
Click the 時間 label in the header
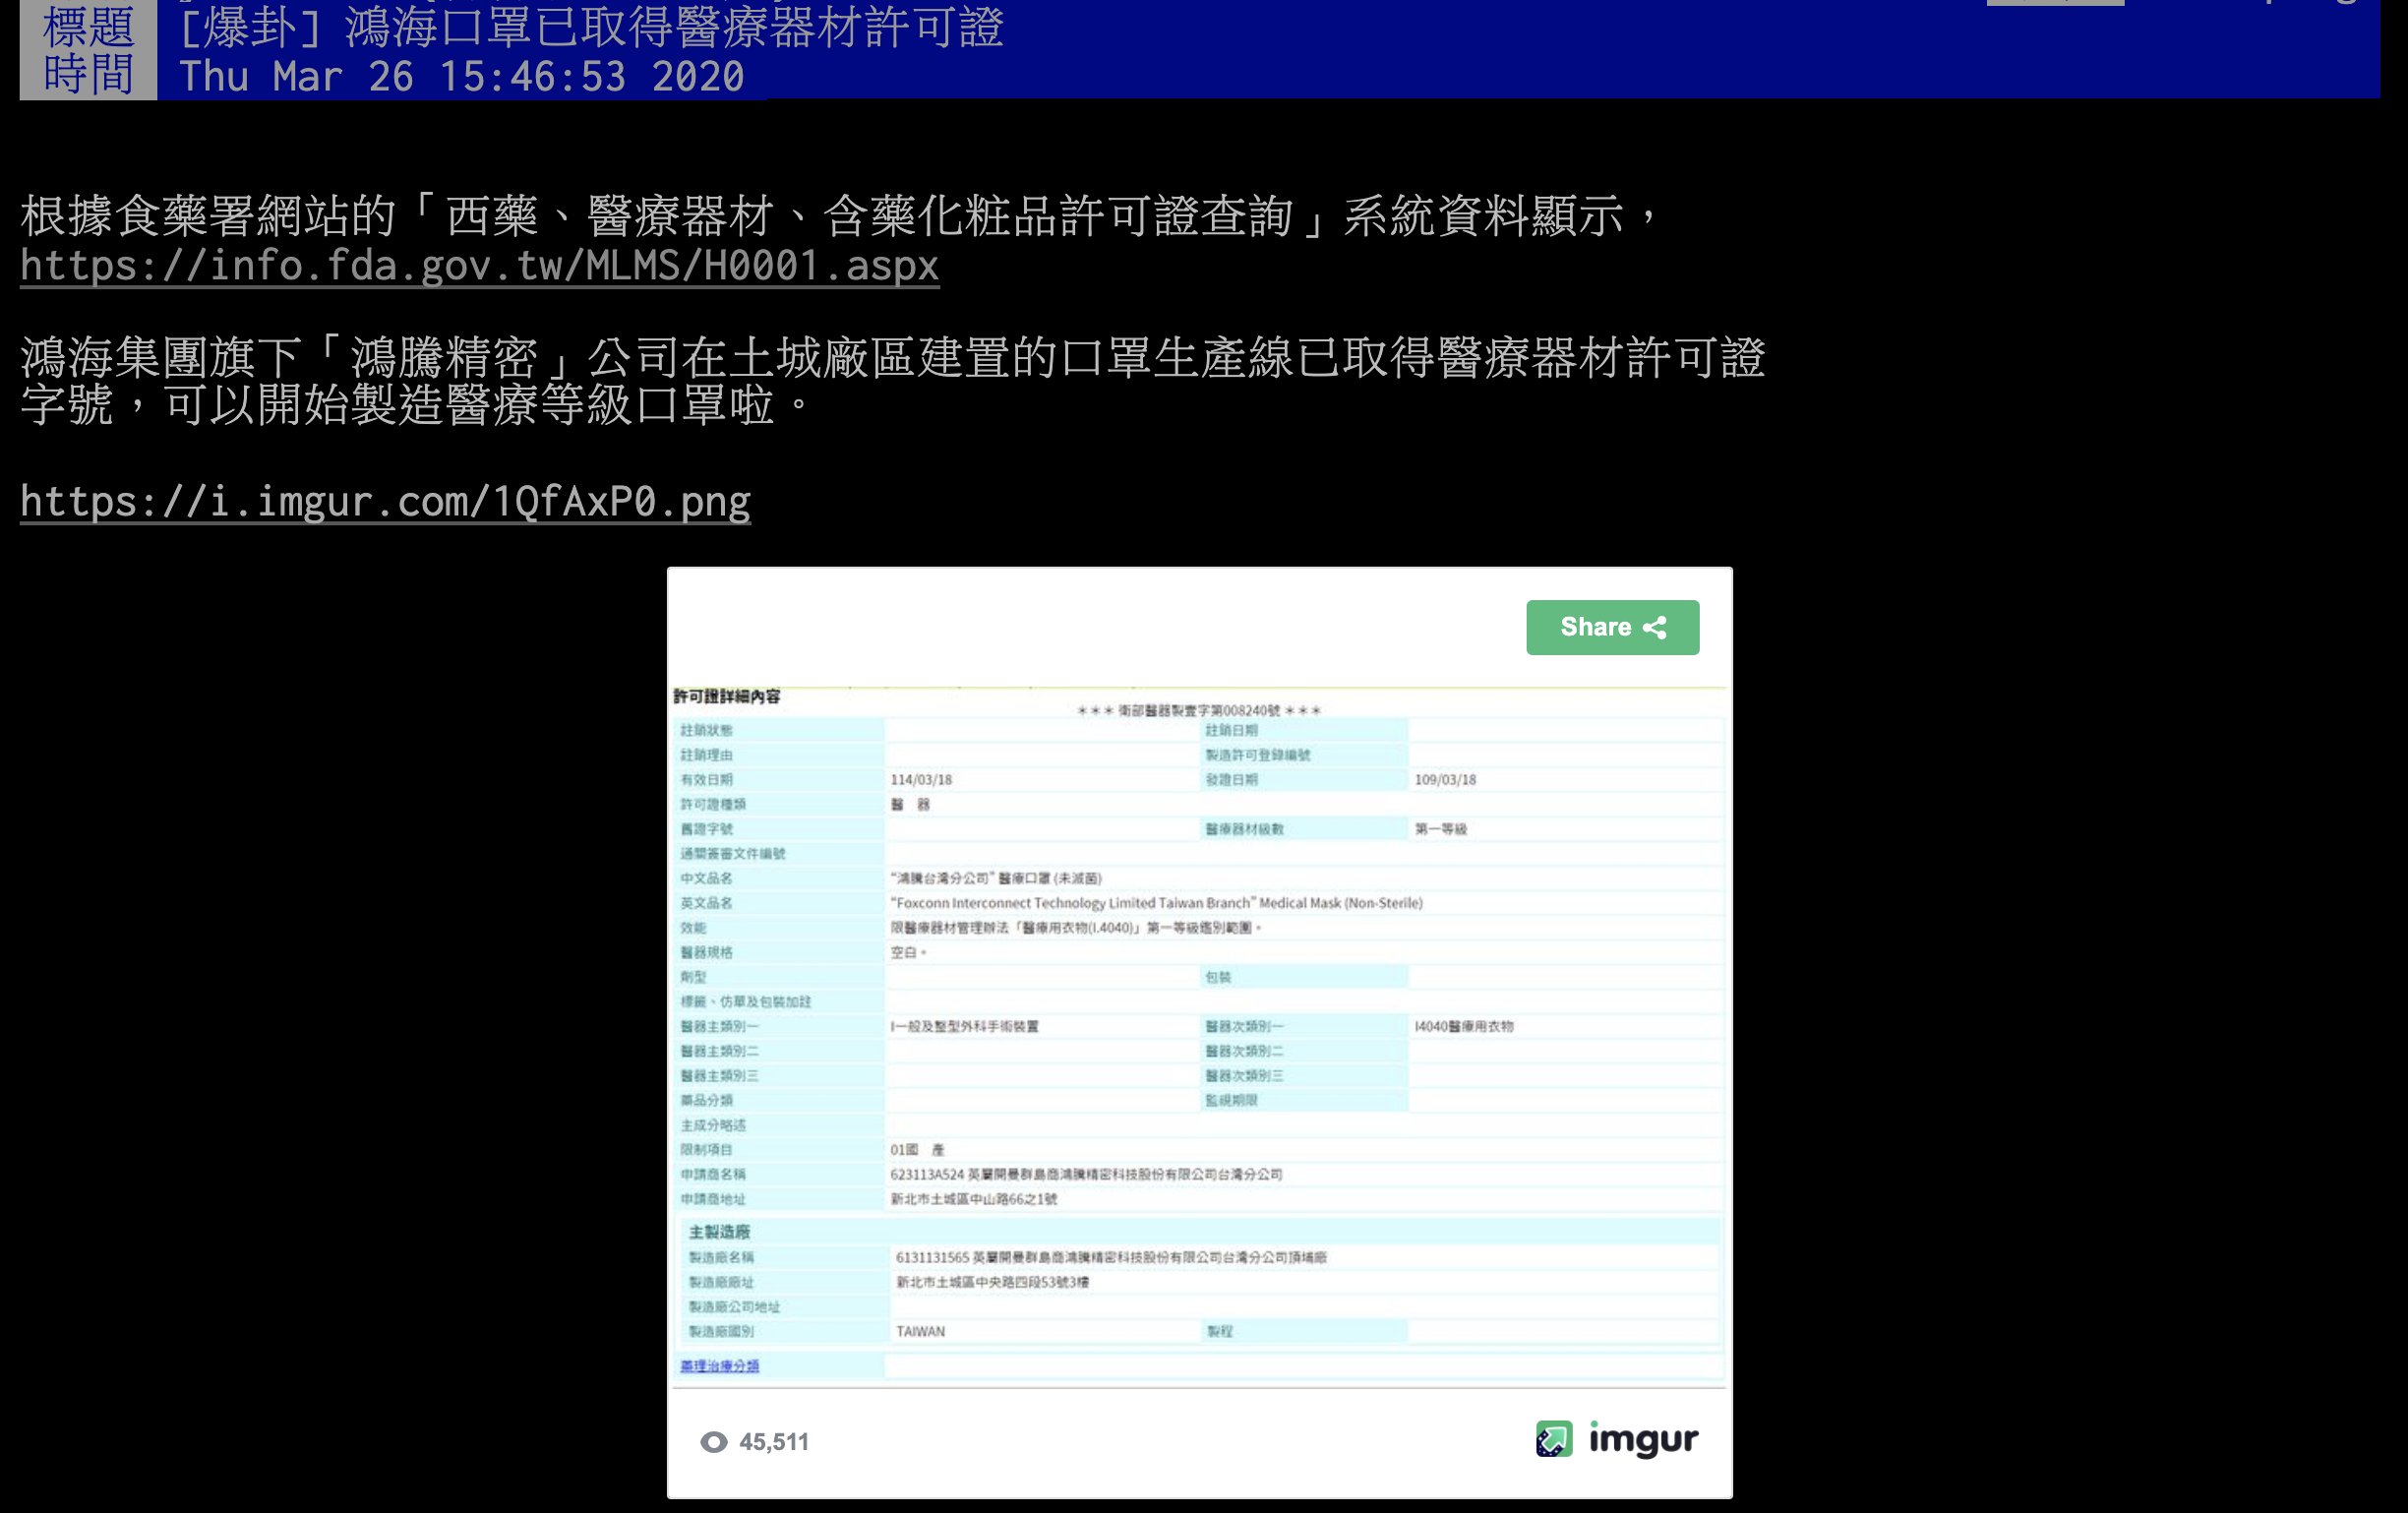click(x=88, y=75)
